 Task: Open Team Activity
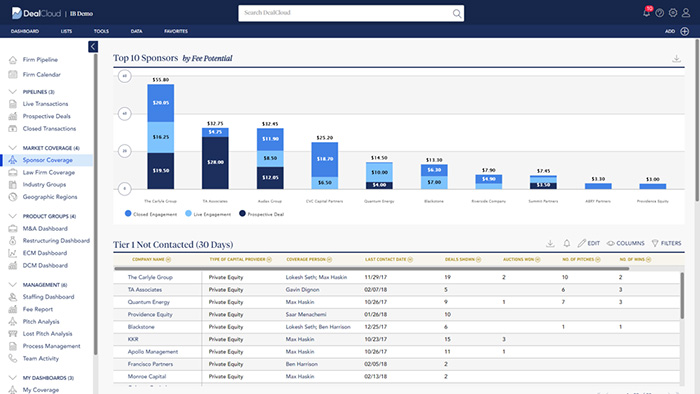(41, 359)
